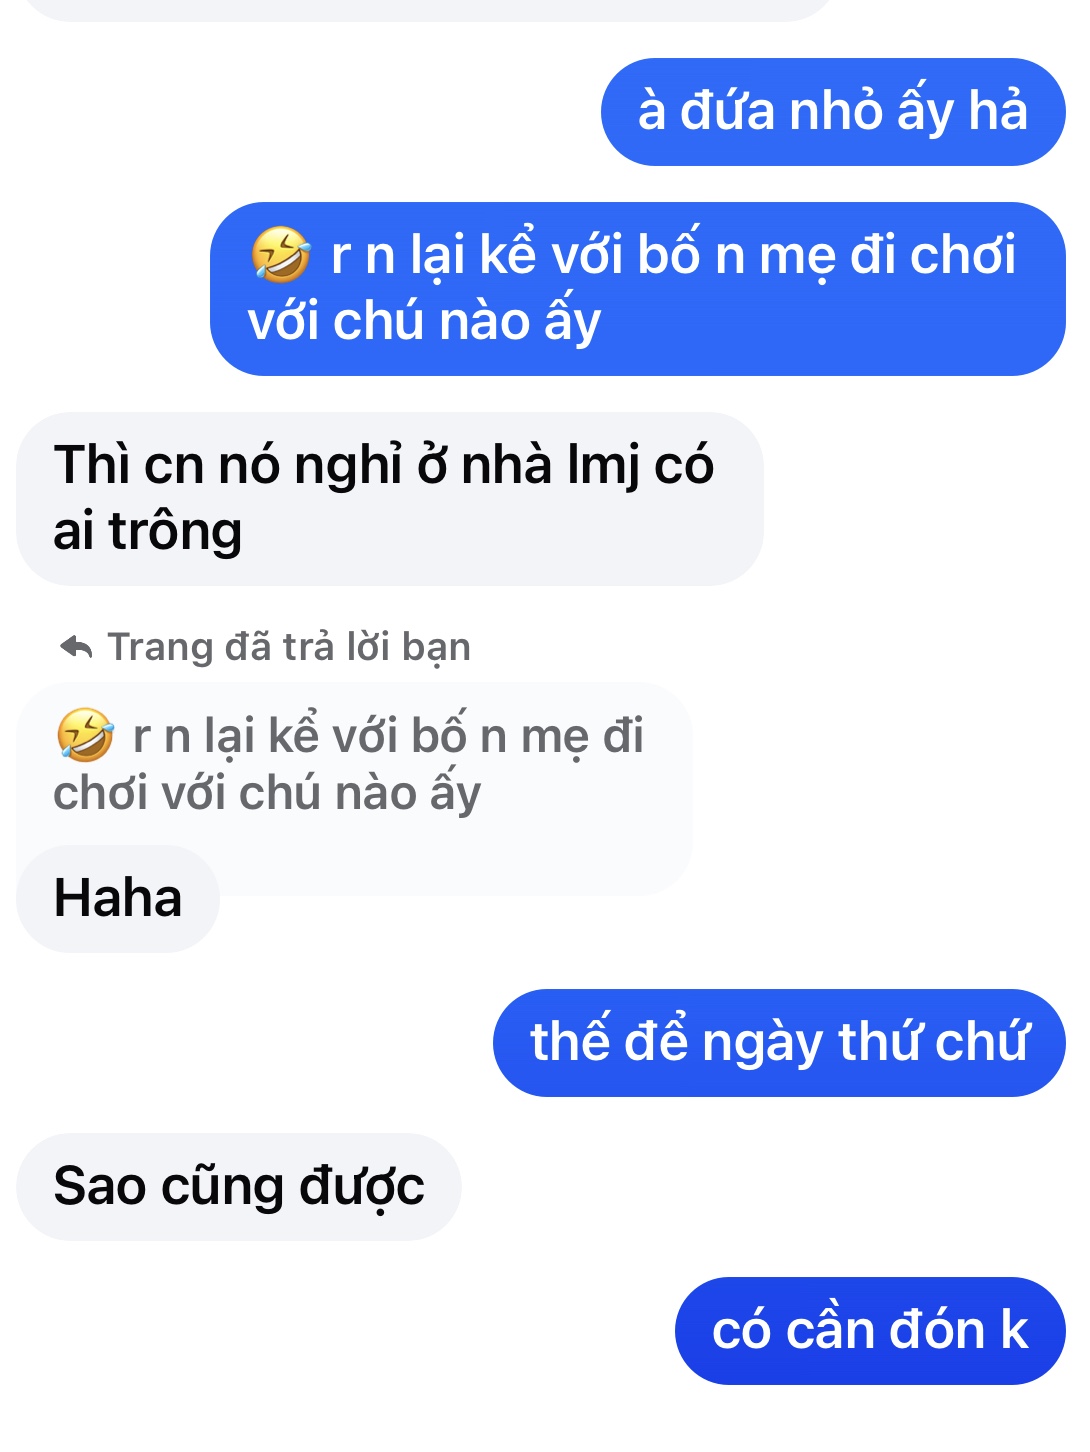Screen dimensions: 1090x1452
Task: Tap the blue 'r n lại kể với bố' message
Action: [x=638, y=289]
